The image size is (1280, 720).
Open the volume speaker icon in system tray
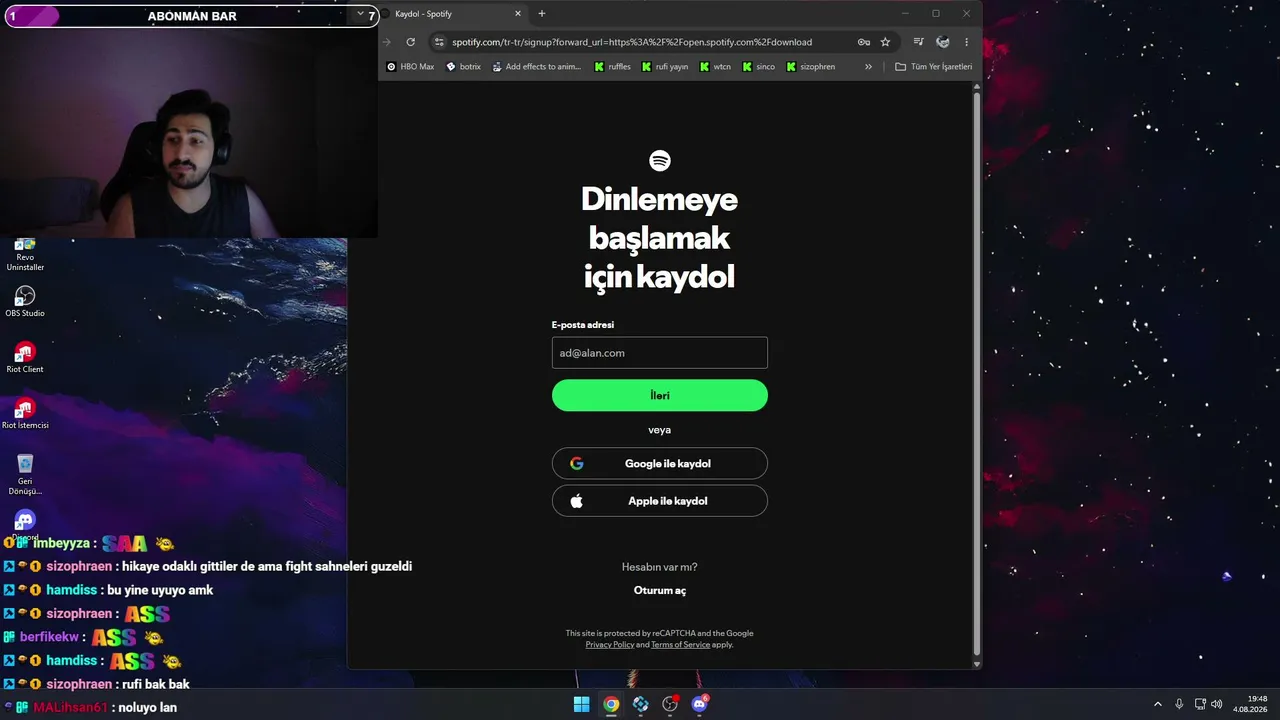pyautogui.click(x=1217, y=704)
